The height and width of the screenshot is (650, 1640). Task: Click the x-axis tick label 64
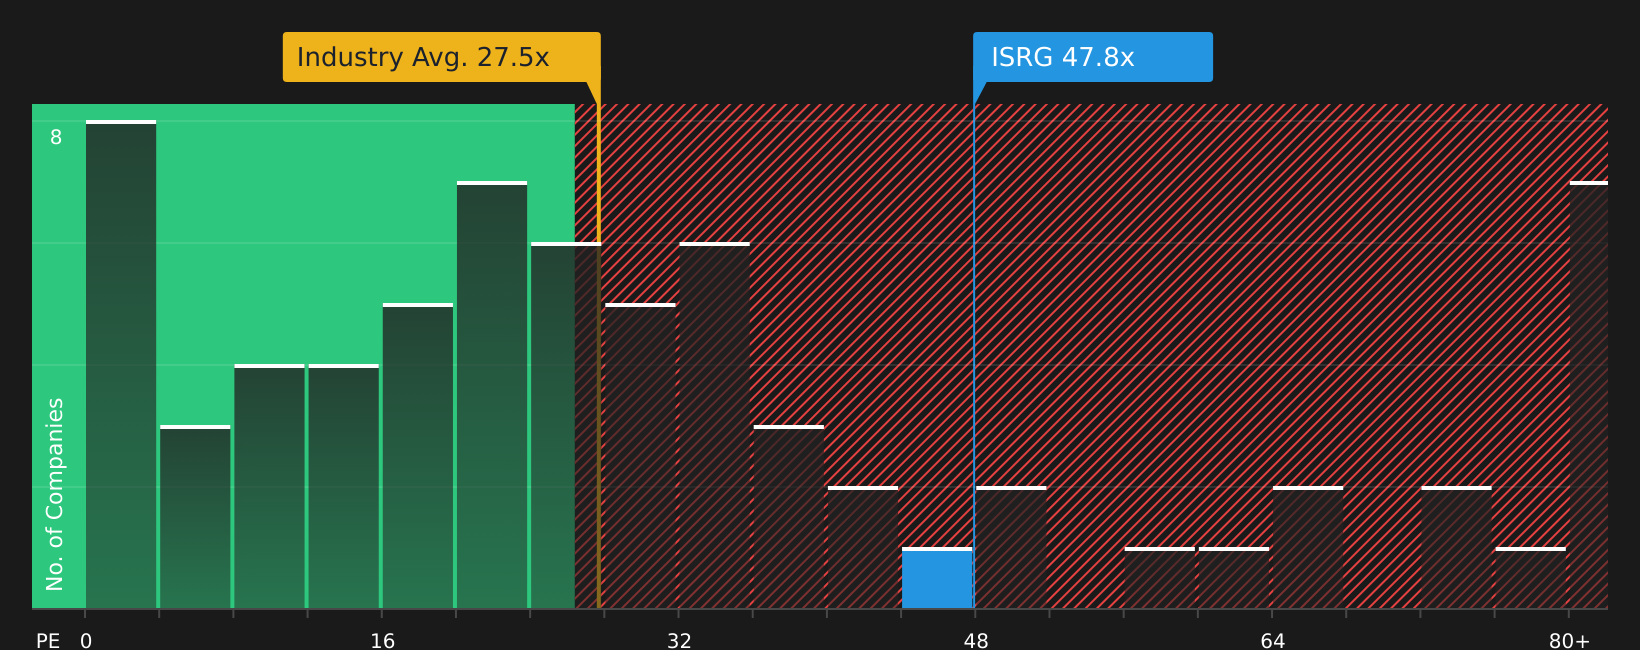click(1272, 641)
